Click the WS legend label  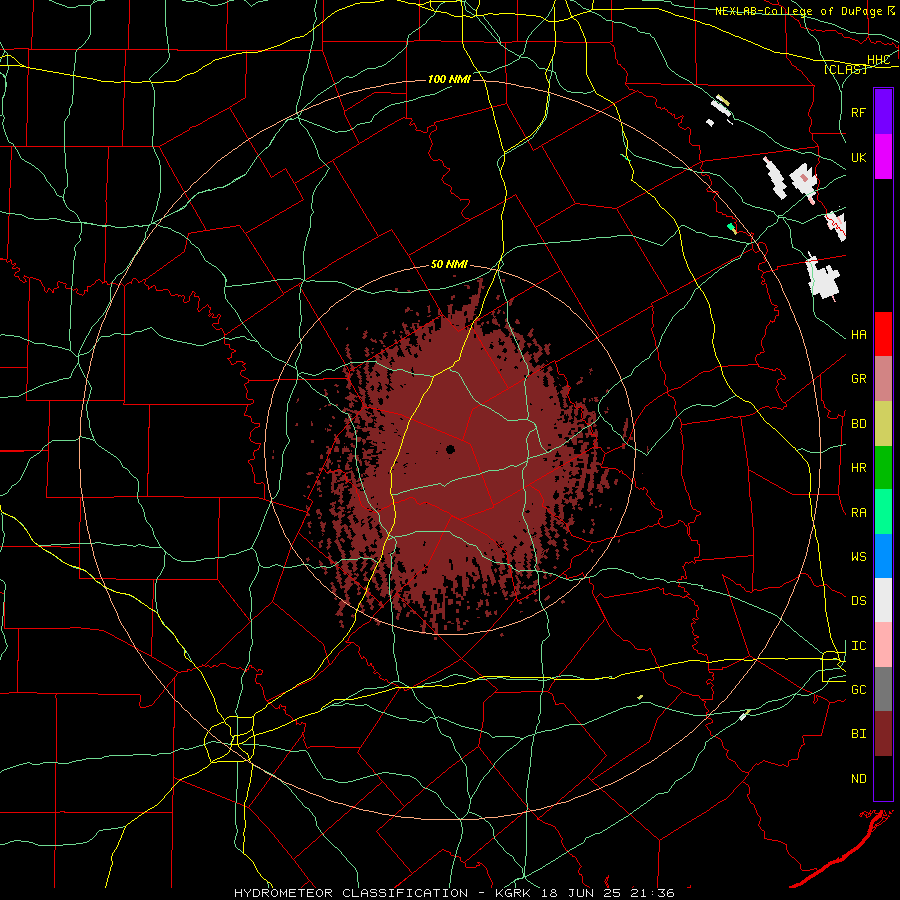pos(858,557)
